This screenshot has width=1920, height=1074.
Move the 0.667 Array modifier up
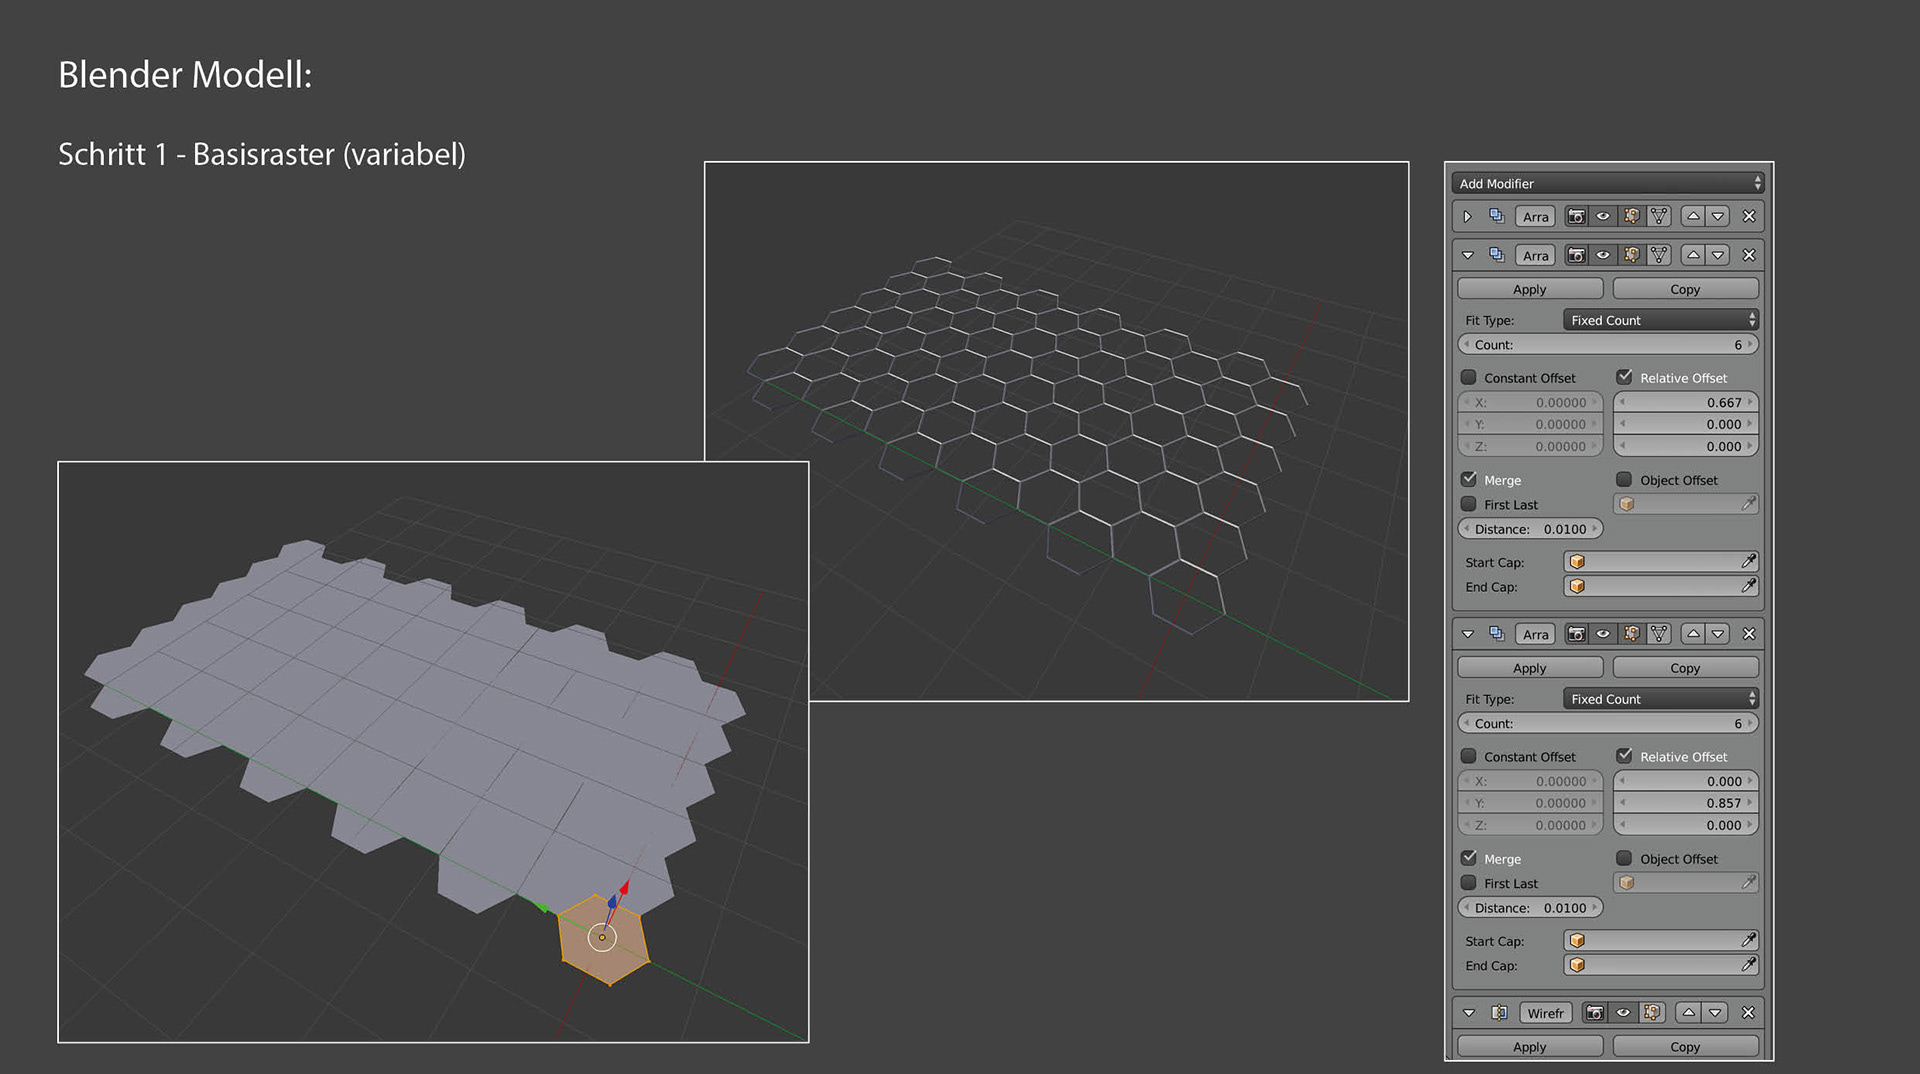[1693, 255]
